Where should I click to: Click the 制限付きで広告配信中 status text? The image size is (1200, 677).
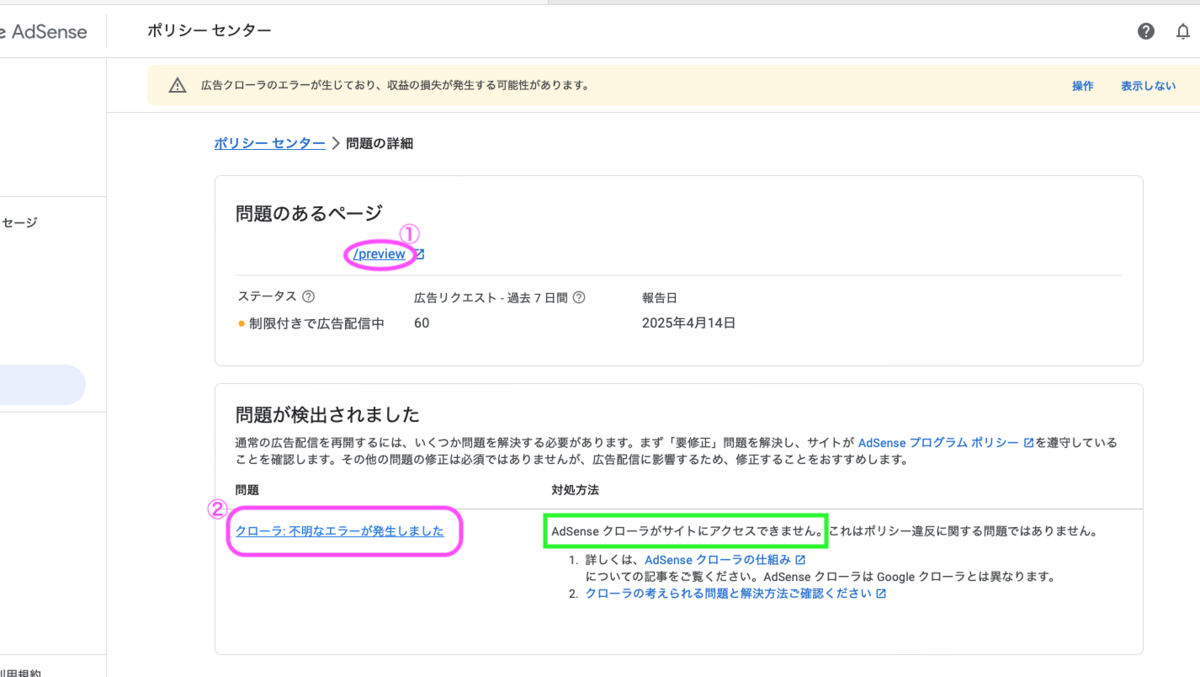point(317,323)
